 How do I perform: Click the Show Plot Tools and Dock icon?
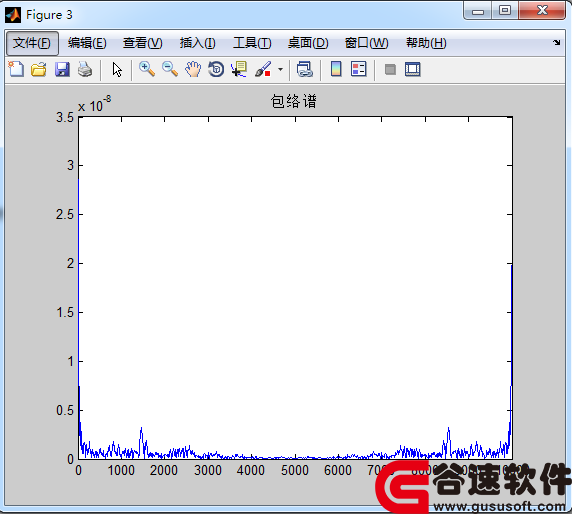click(x=413, y=69)
